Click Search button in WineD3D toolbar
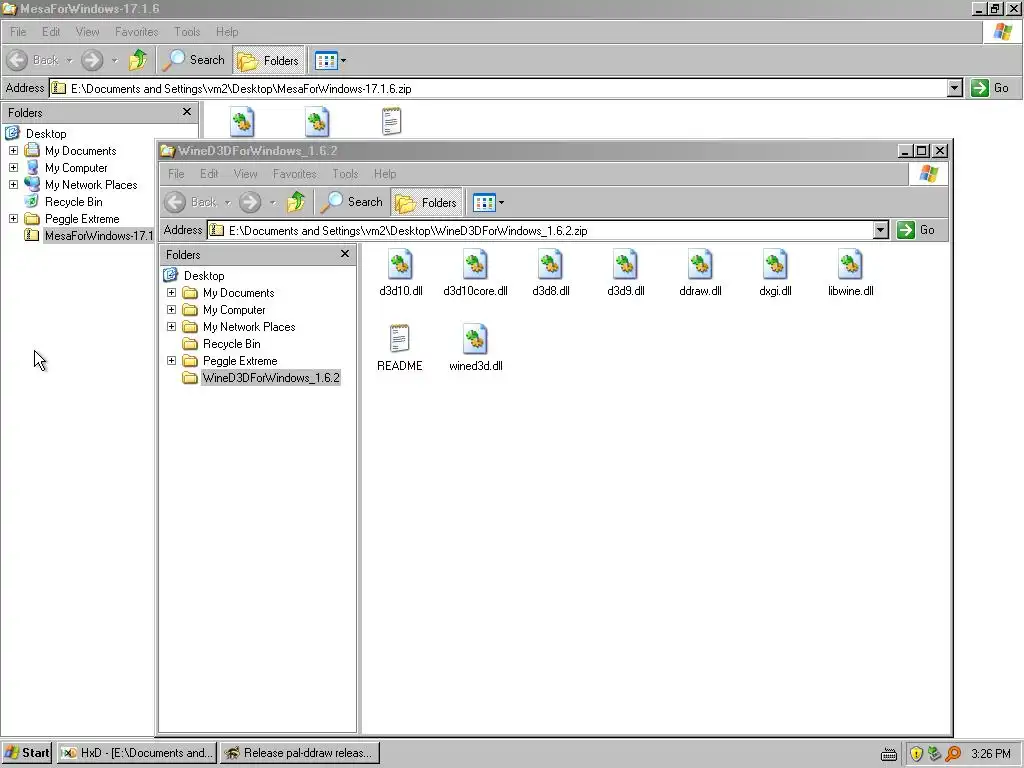1024x768 pixels. point(351,202)
